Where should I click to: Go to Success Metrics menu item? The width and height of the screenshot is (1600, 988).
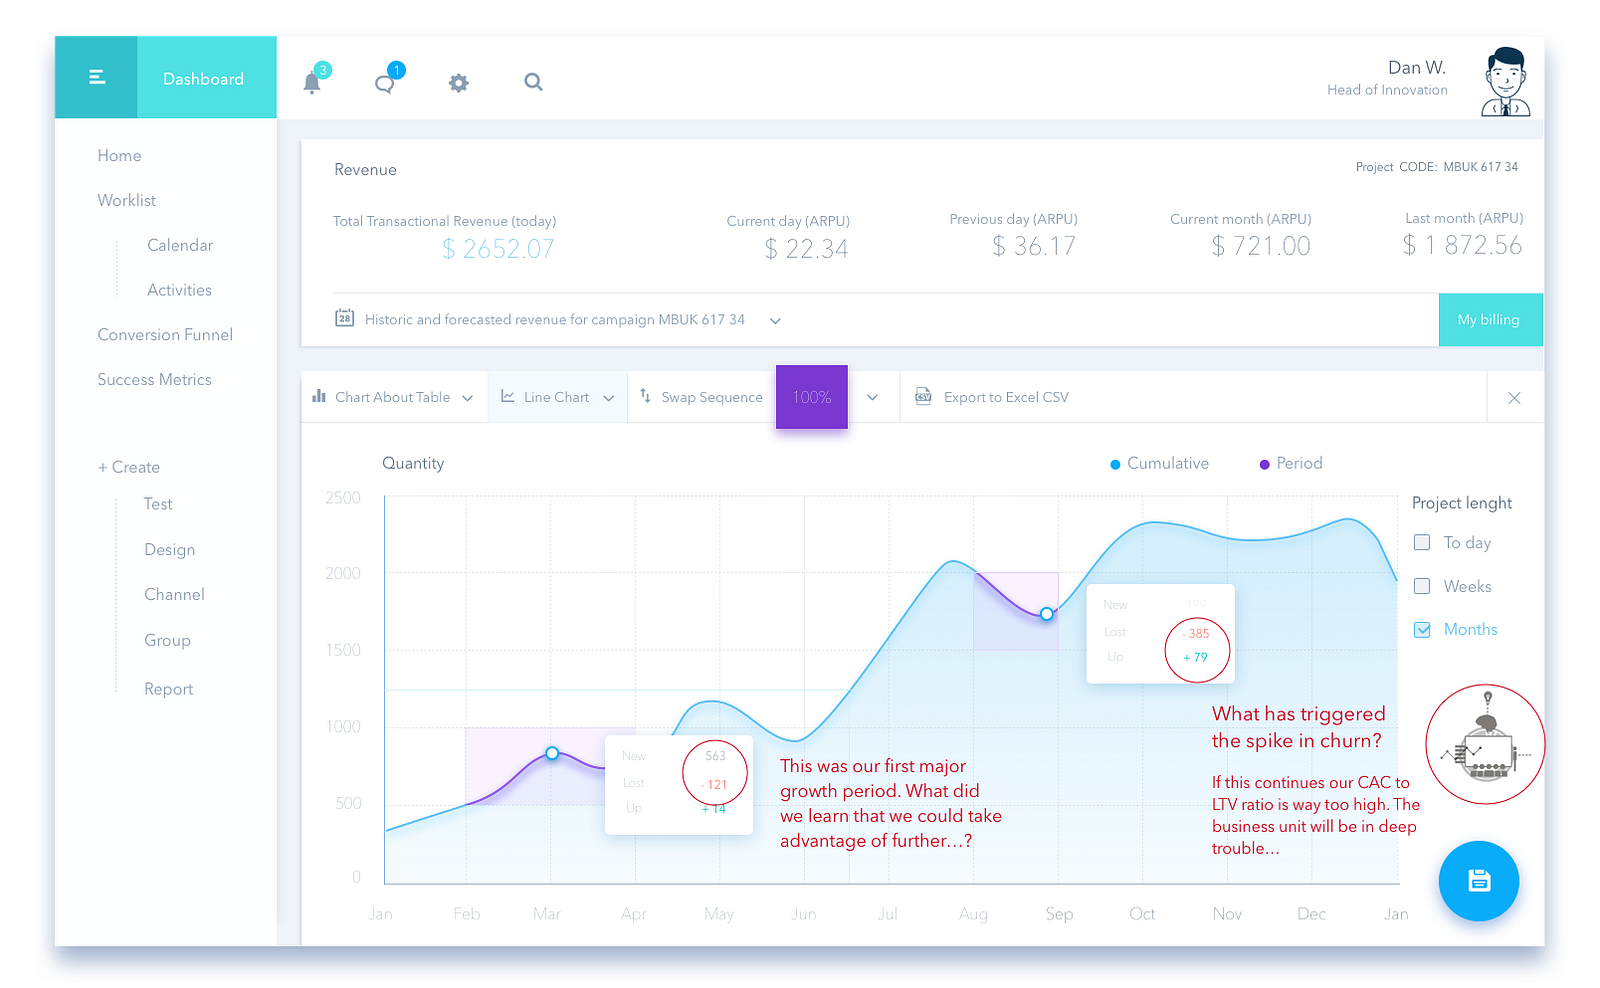(154, 380)
